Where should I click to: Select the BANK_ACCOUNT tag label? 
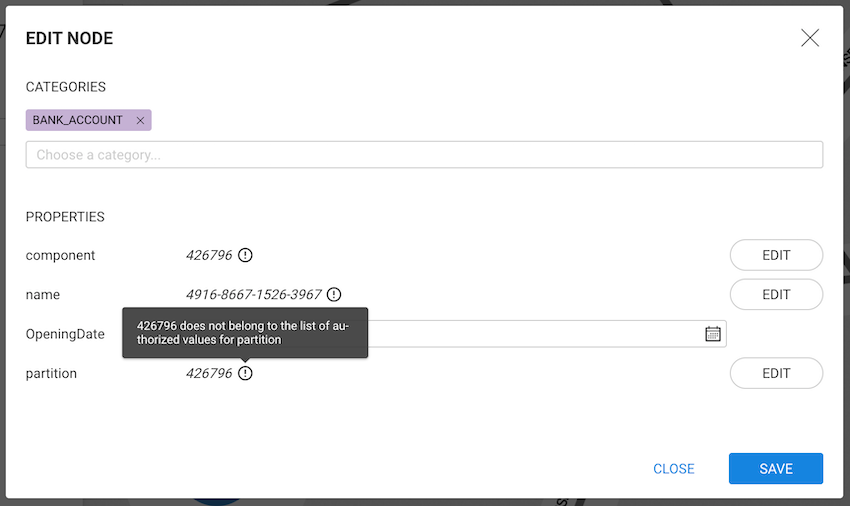78,121
